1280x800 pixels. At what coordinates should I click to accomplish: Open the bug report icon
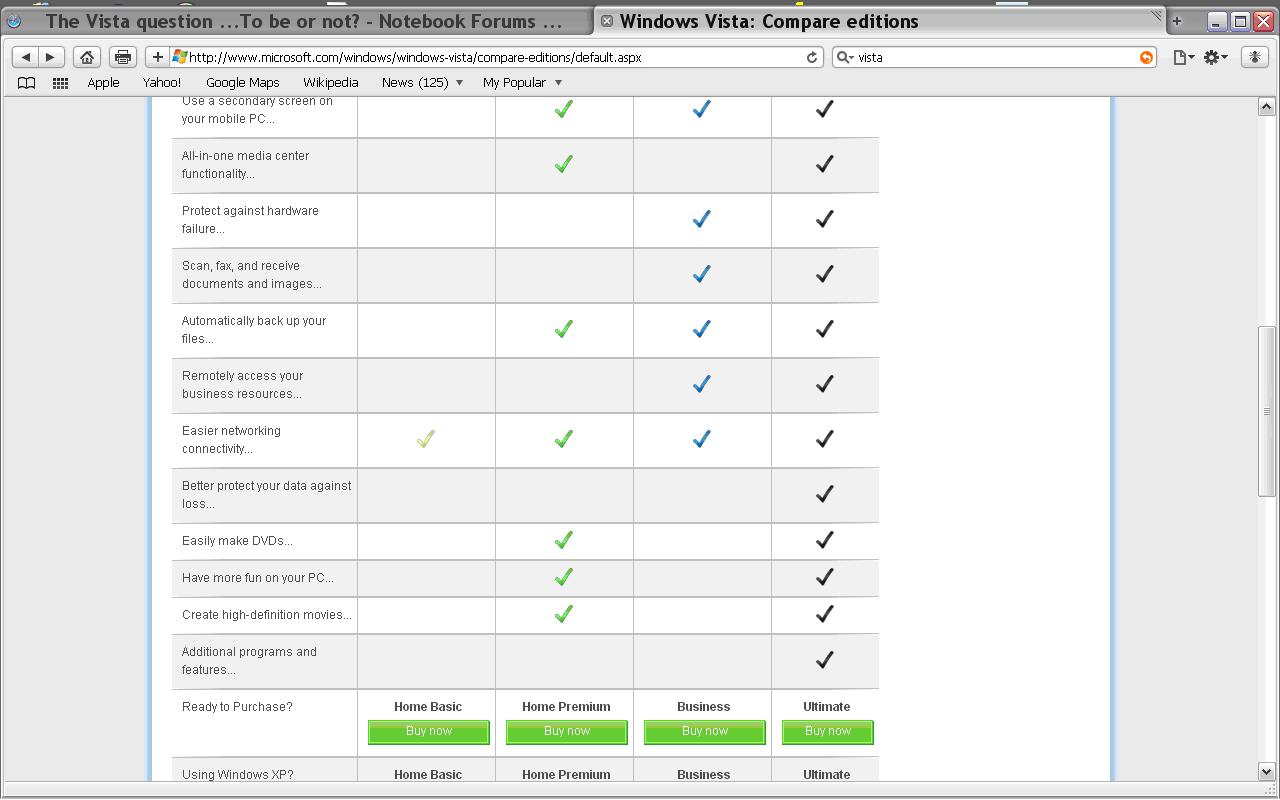1254,57
